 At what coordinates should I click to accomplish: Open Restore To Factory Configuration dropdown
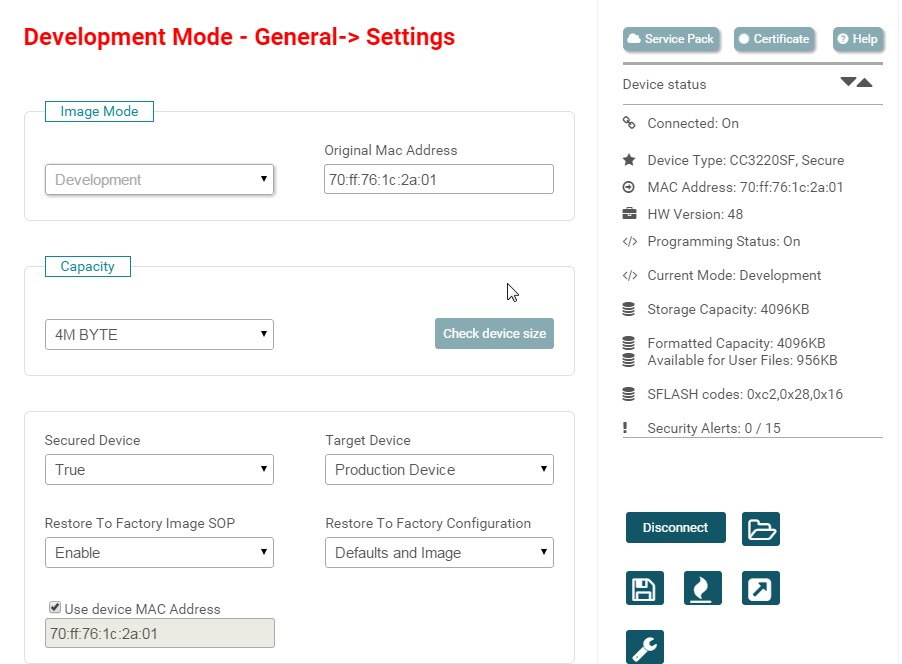click(439, 553)
